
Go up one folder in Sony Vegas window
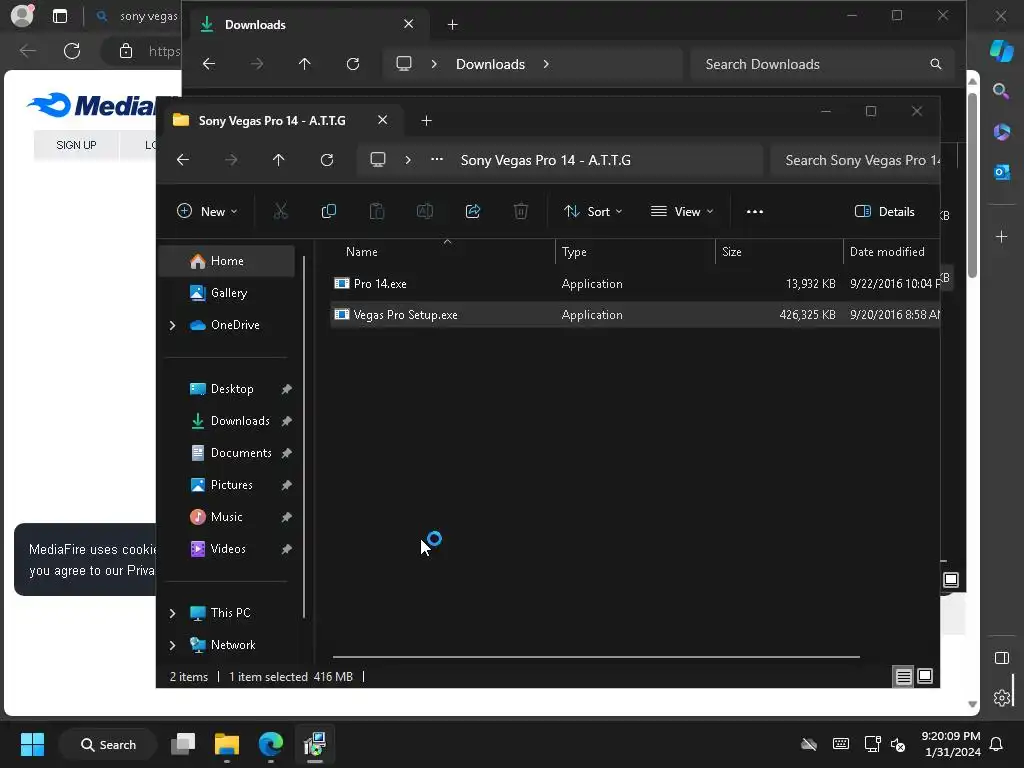(279, 160)
